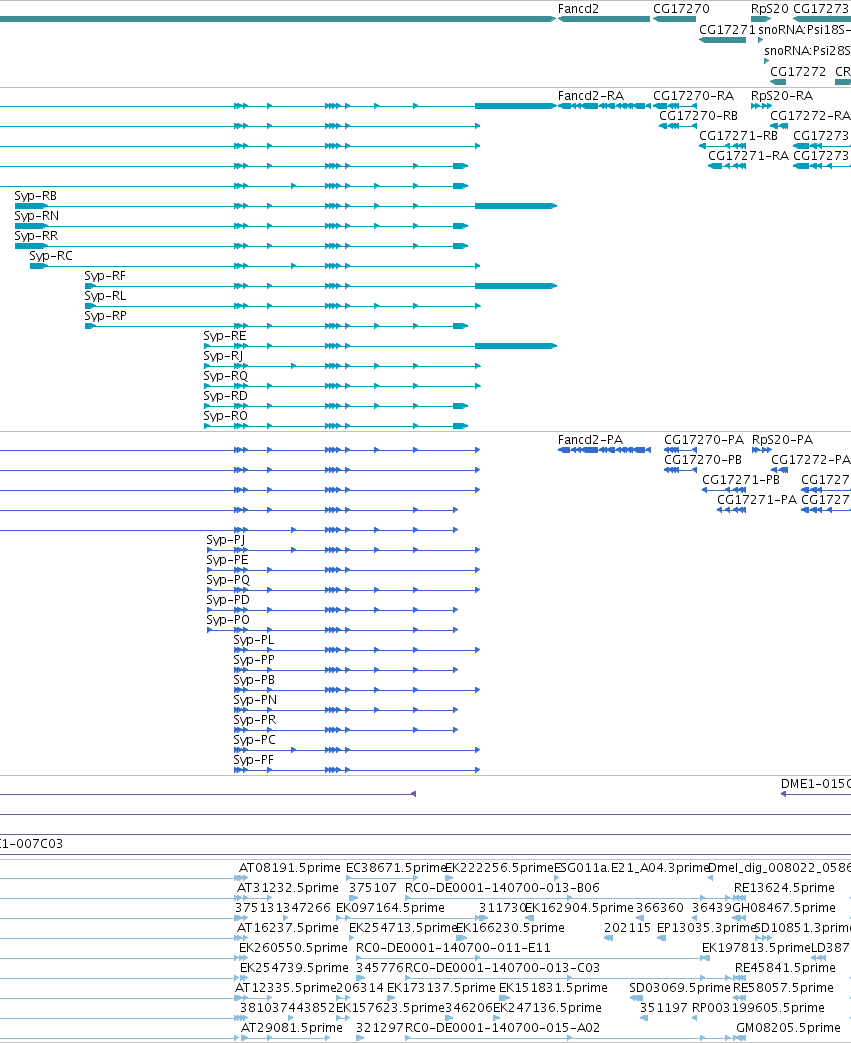851x1043 pixels.
Task: Choose the Syp-RO transcript label
Action: click(x=225, y=416)
